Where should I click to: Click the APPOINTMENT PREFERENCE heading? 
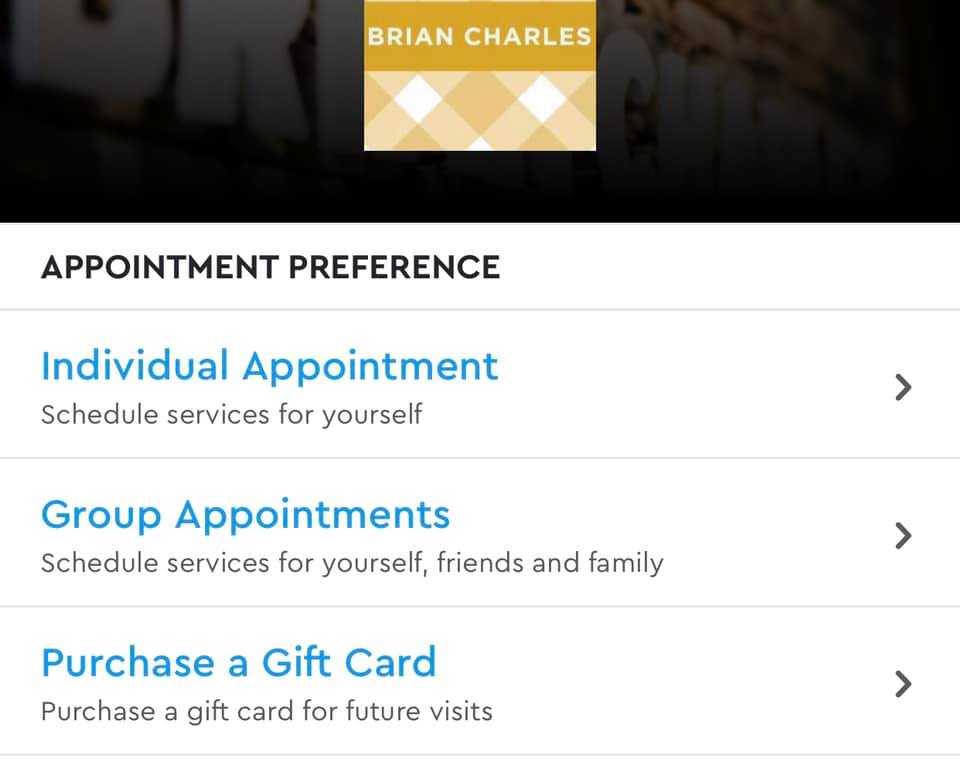(x=270, y=267)
